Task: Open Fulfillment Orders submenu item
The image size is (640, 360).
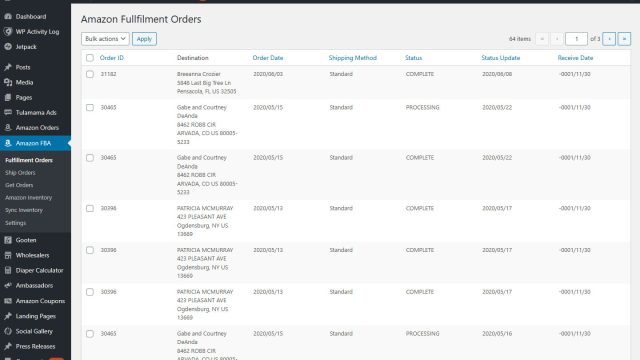Action: tap(29, 160)
